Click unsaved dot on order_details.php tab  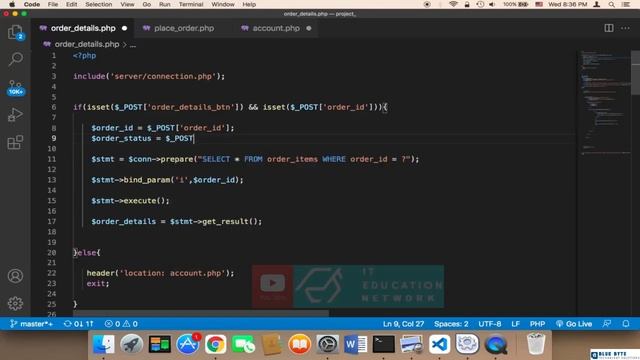coord(124,28)
